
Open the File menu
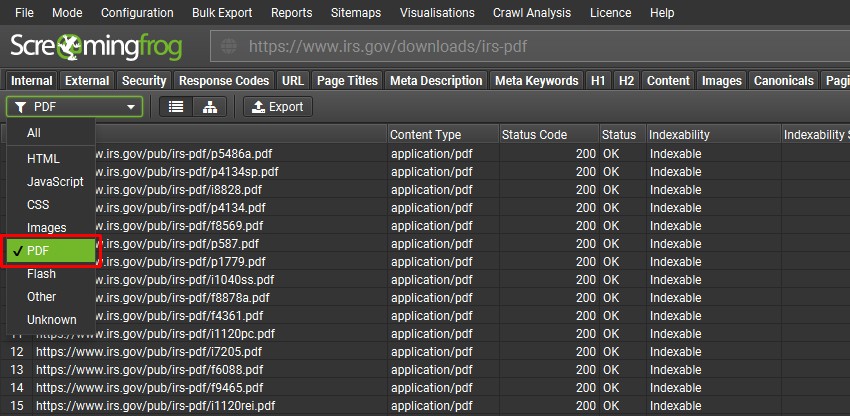click(x=24, y=12)
